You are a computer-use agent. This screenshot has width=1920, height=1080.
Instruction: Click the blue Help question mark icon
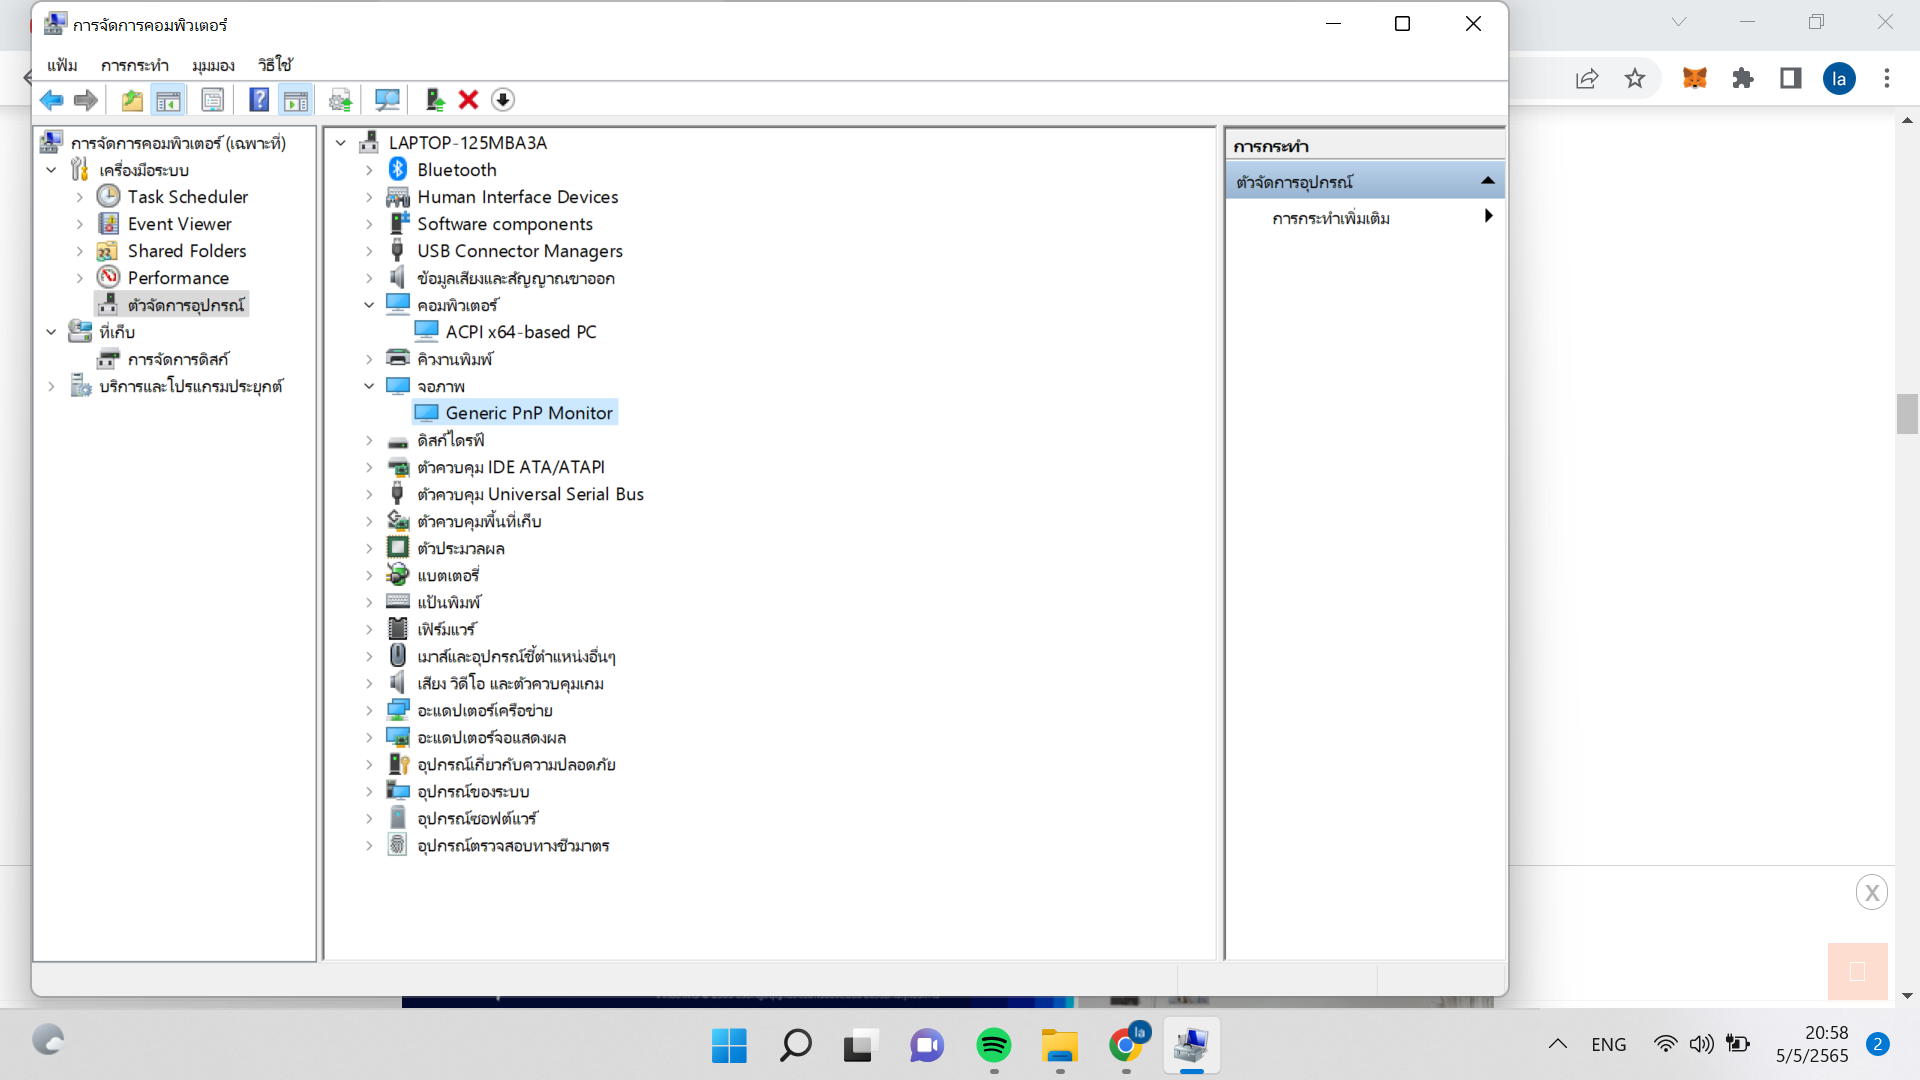pos(259,100)
